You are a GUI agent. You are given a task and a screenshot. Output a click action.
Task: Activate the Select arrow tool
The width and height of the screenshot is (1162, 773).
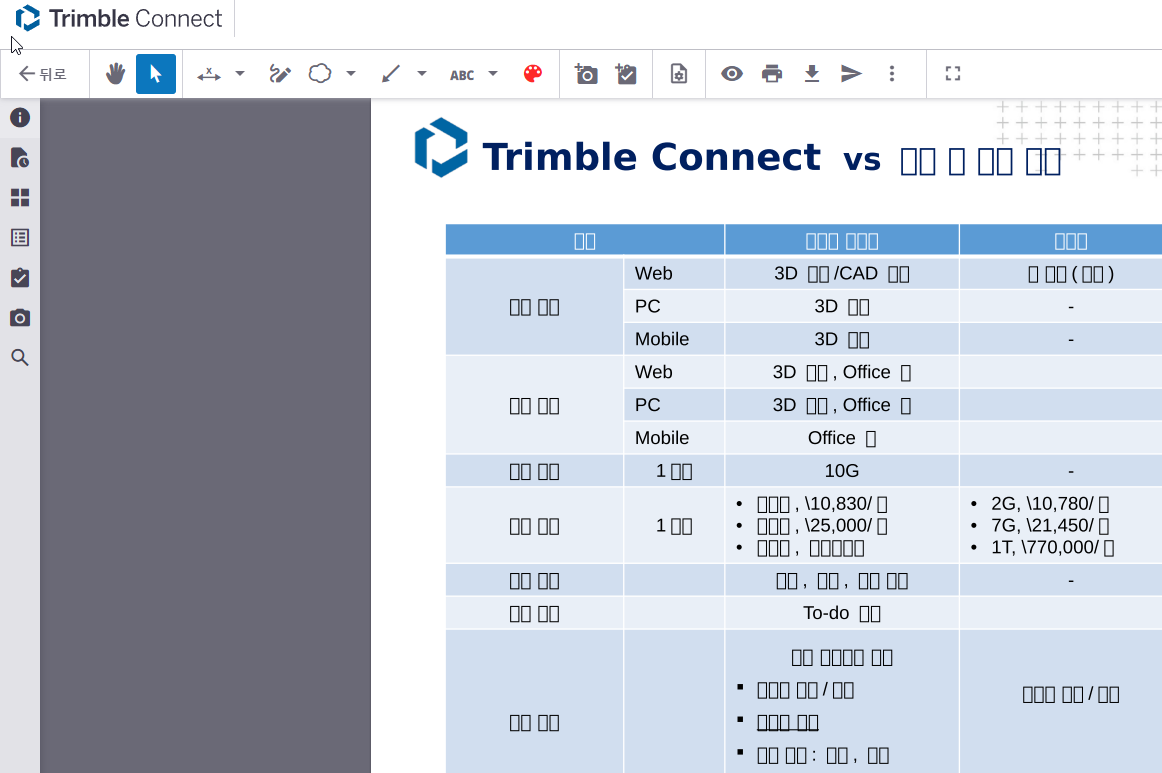[156, 74]
